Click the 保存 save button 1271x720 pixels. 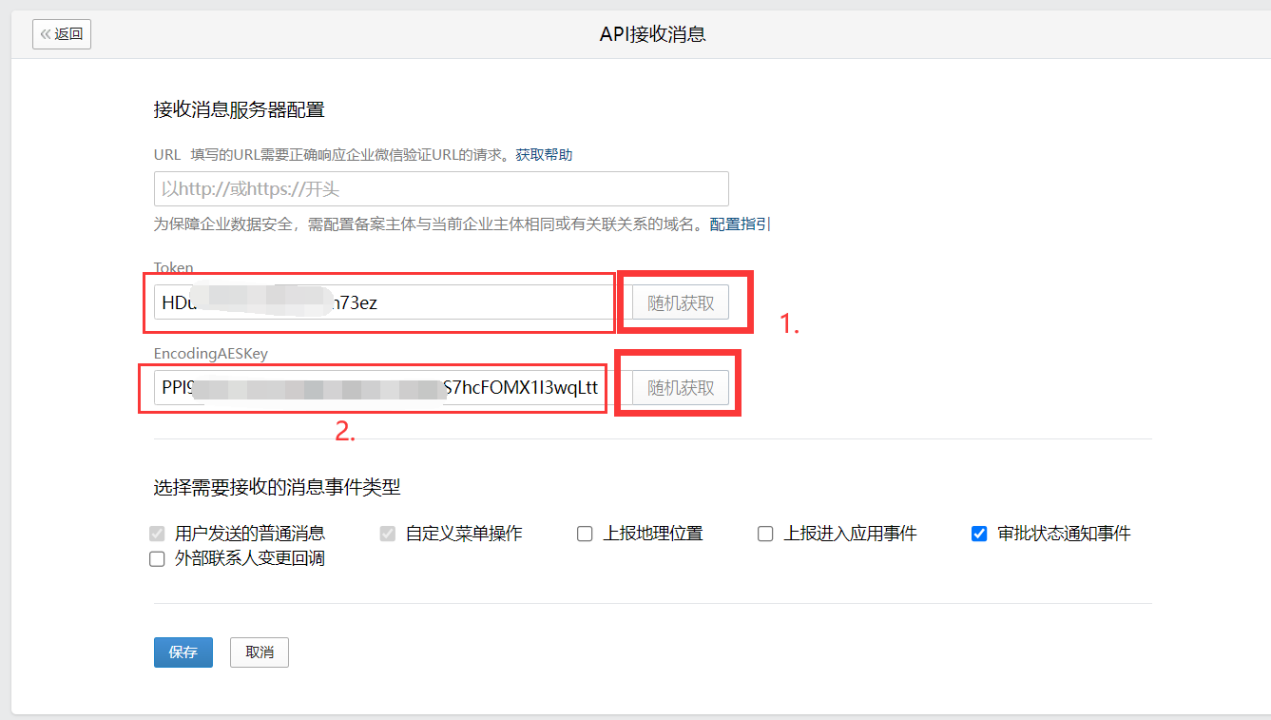click(x=182, y=652)
